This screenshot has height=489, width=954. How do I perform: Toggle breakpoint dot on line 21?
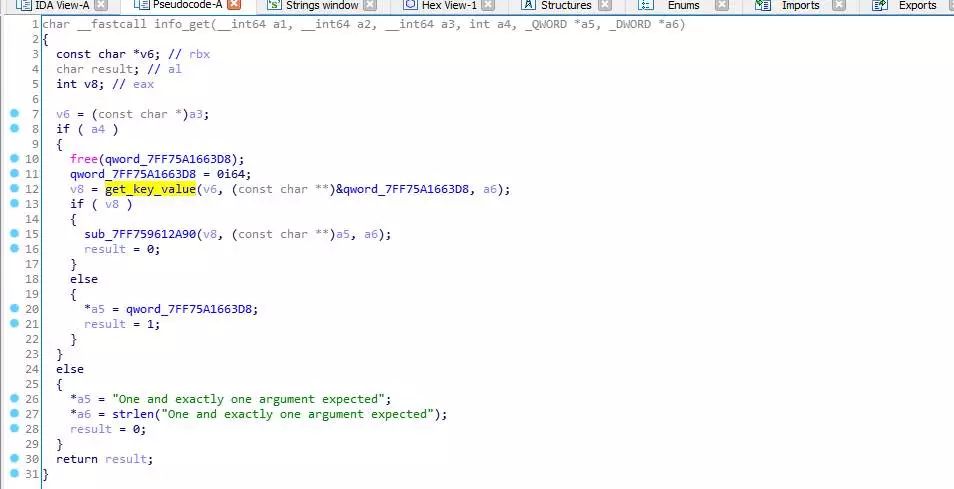click(15, 324)
